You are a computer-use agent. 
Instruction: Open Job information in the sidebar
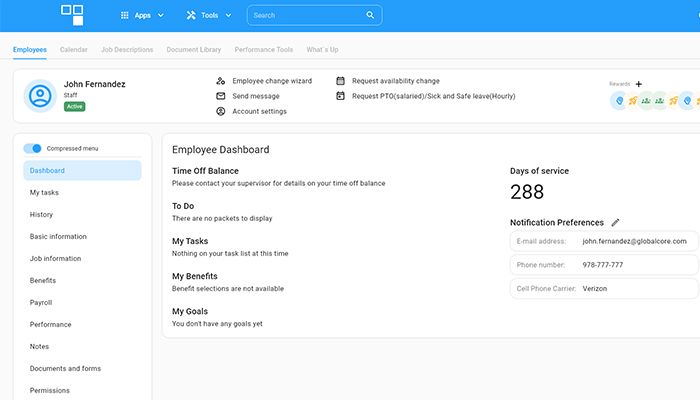[55, 258]
